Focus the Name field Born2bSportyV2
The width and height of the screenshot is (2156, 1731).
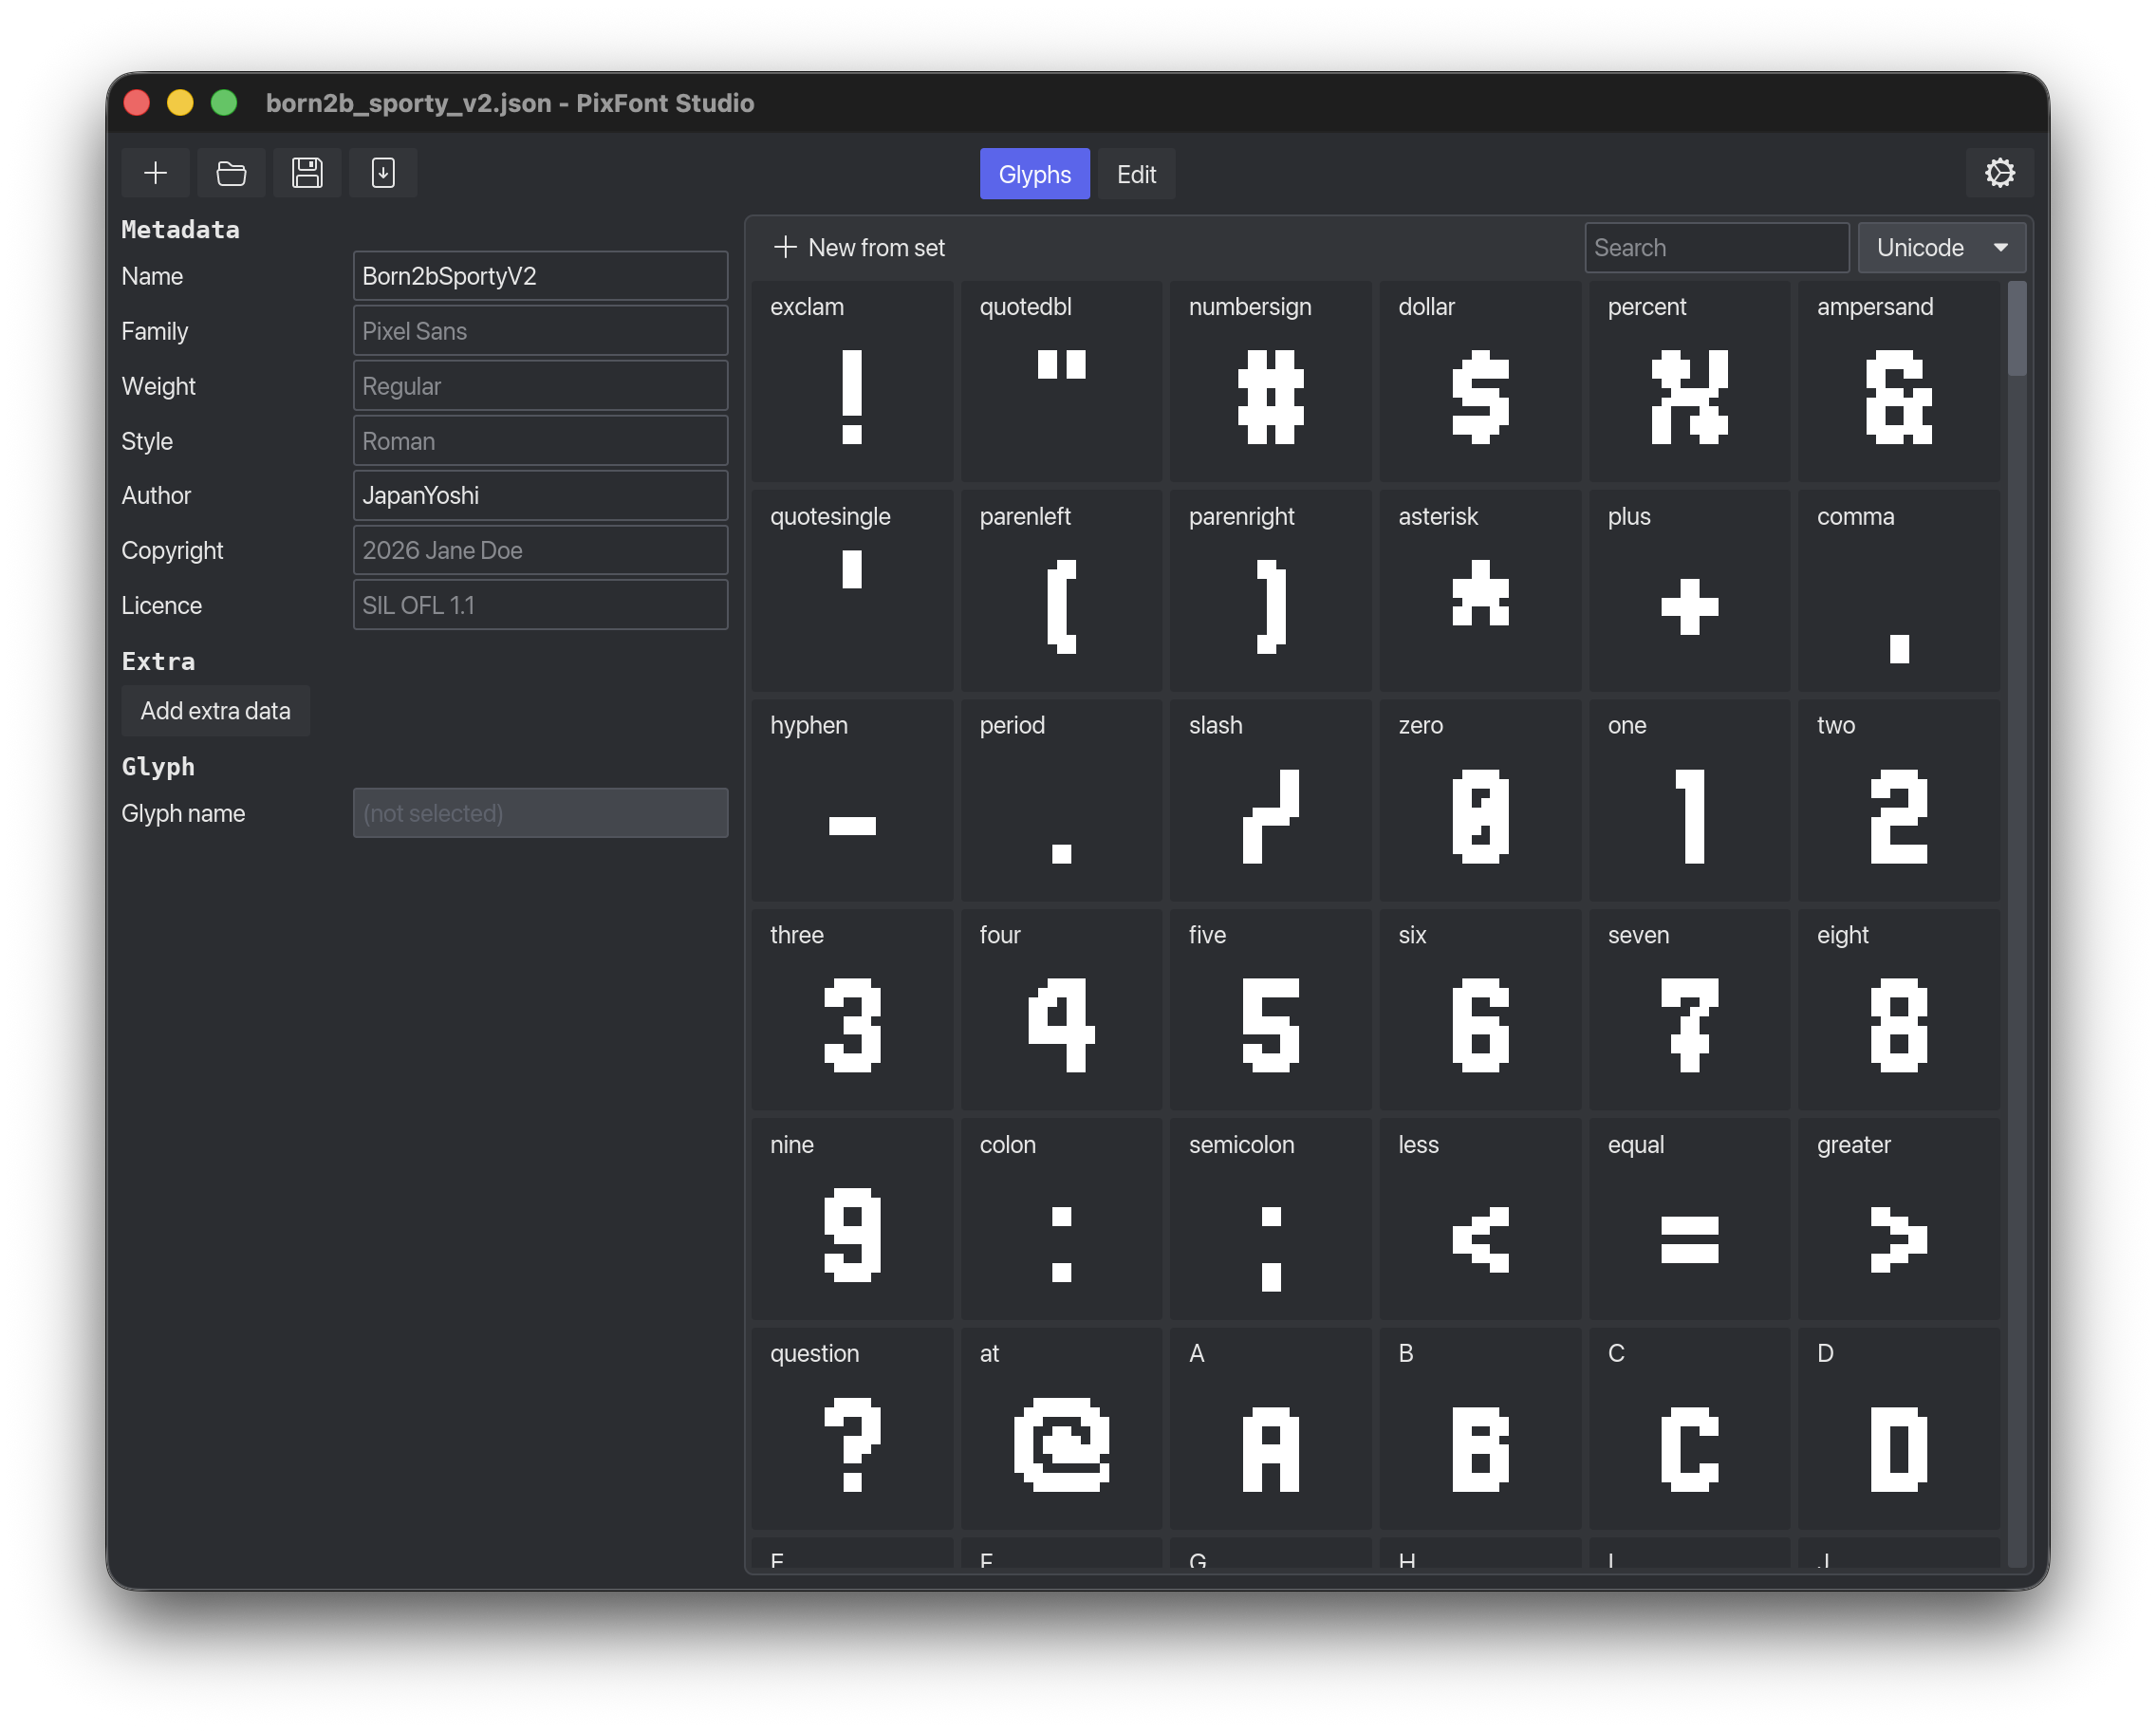(540, 276)
